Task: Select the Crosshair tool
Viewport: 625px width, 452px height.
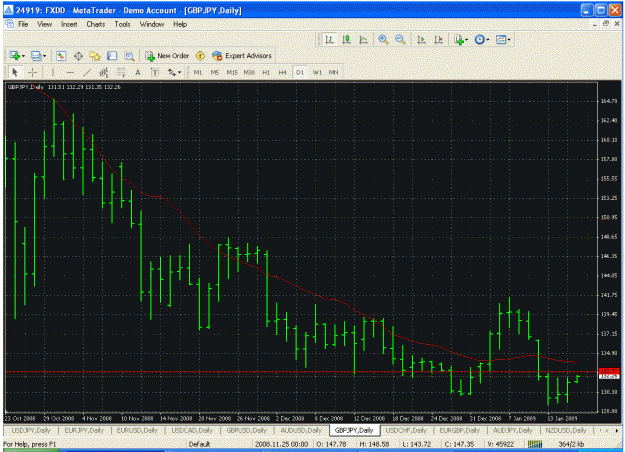Action: (32, 72)
